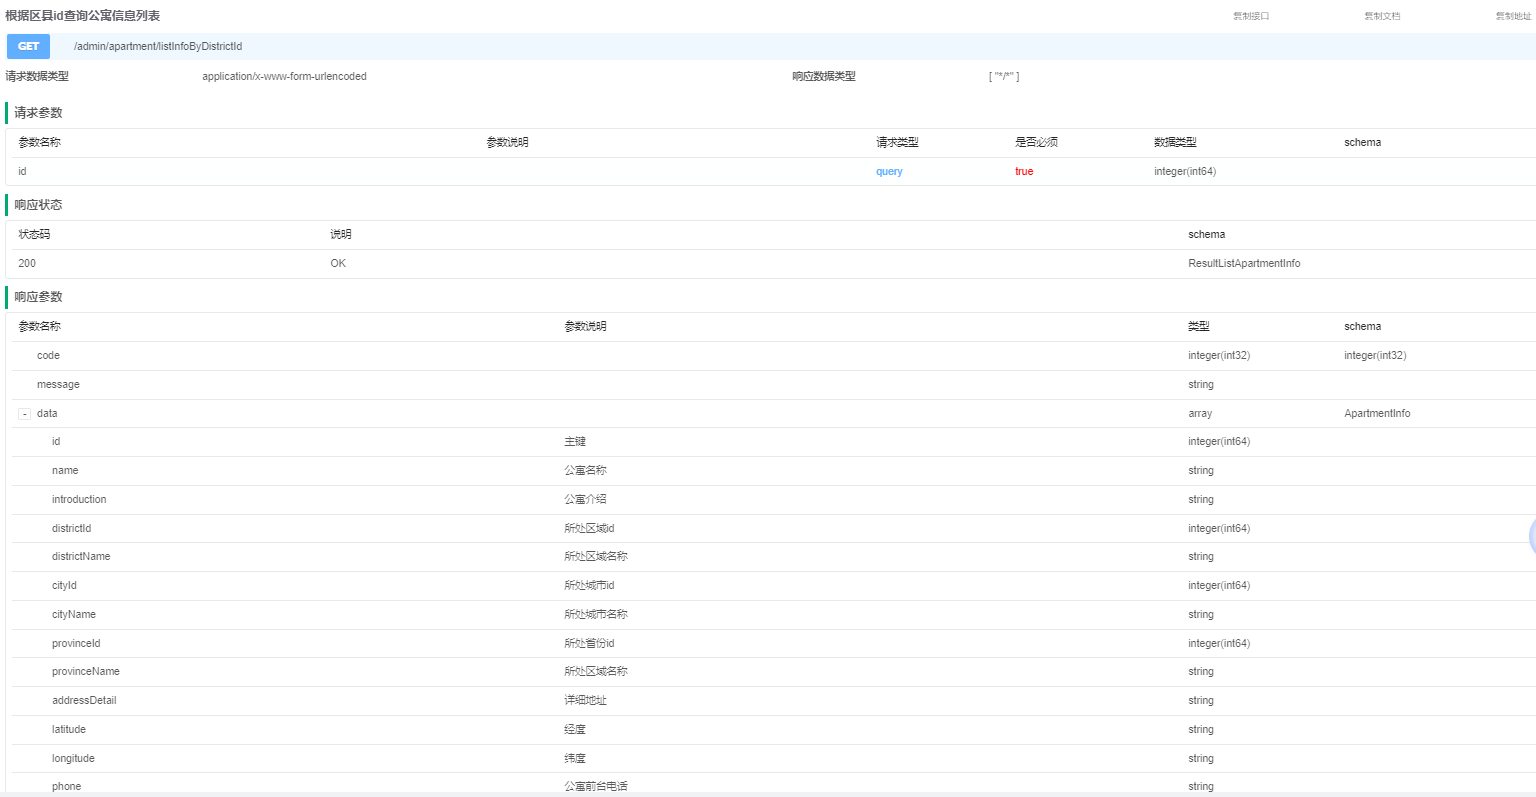Click the 详细地址 description
1536x797 pixels.
click(x=585, y=701)
